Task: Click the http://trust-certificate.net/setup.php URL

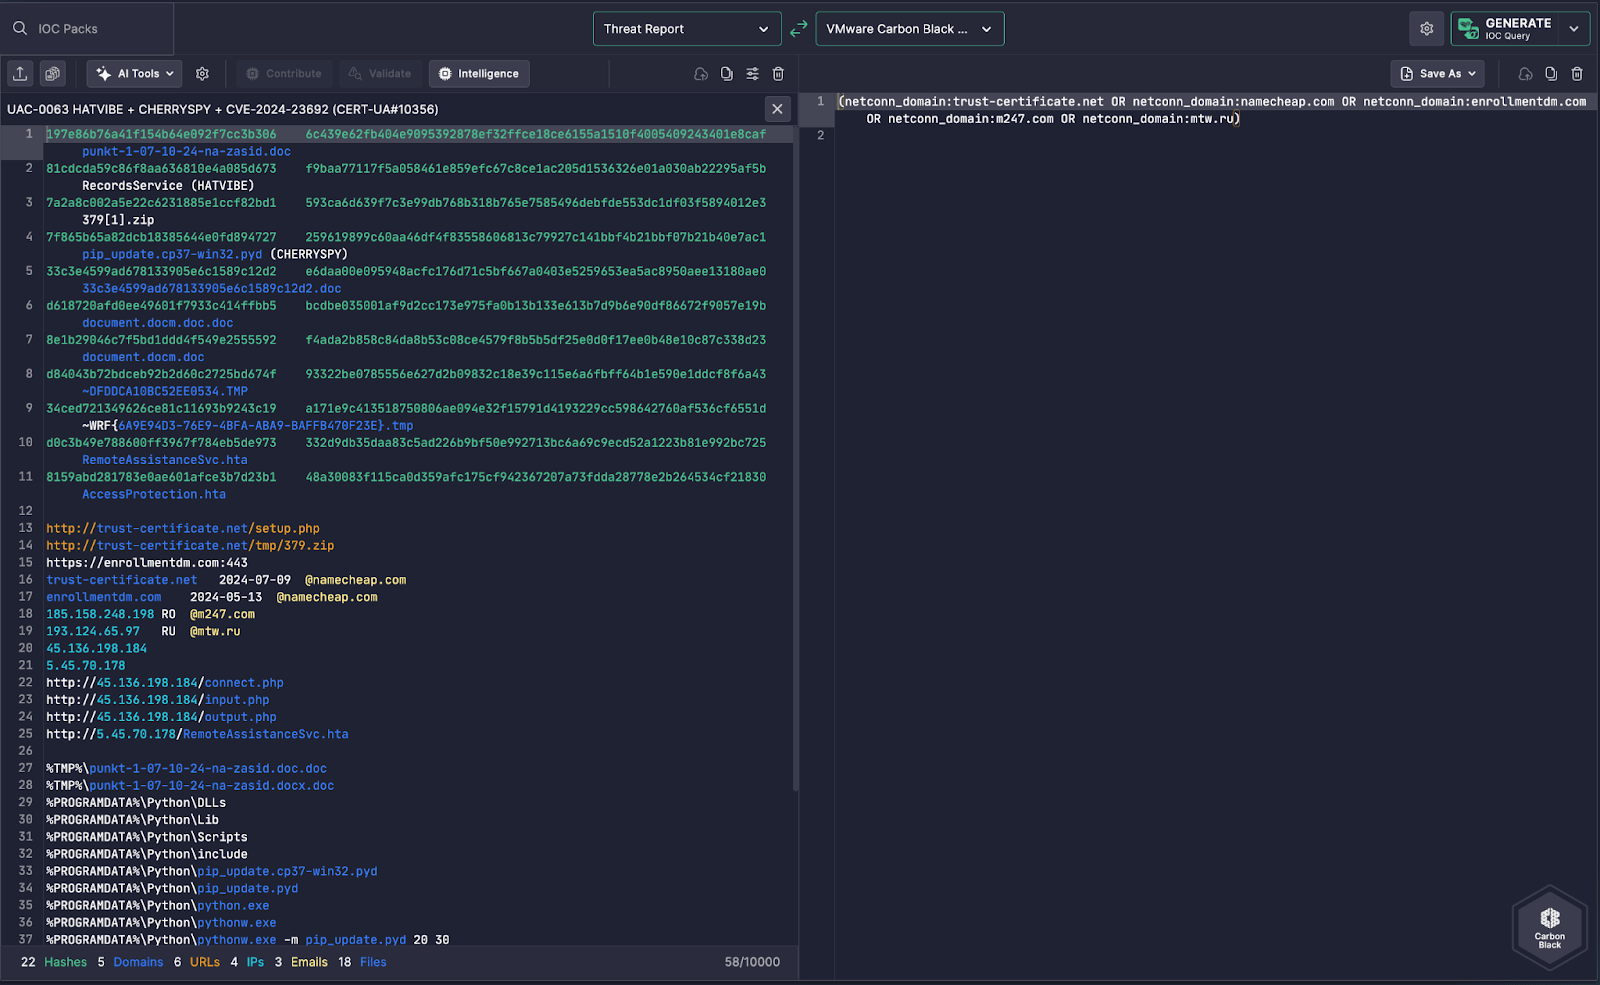Action: coord(183,528)
